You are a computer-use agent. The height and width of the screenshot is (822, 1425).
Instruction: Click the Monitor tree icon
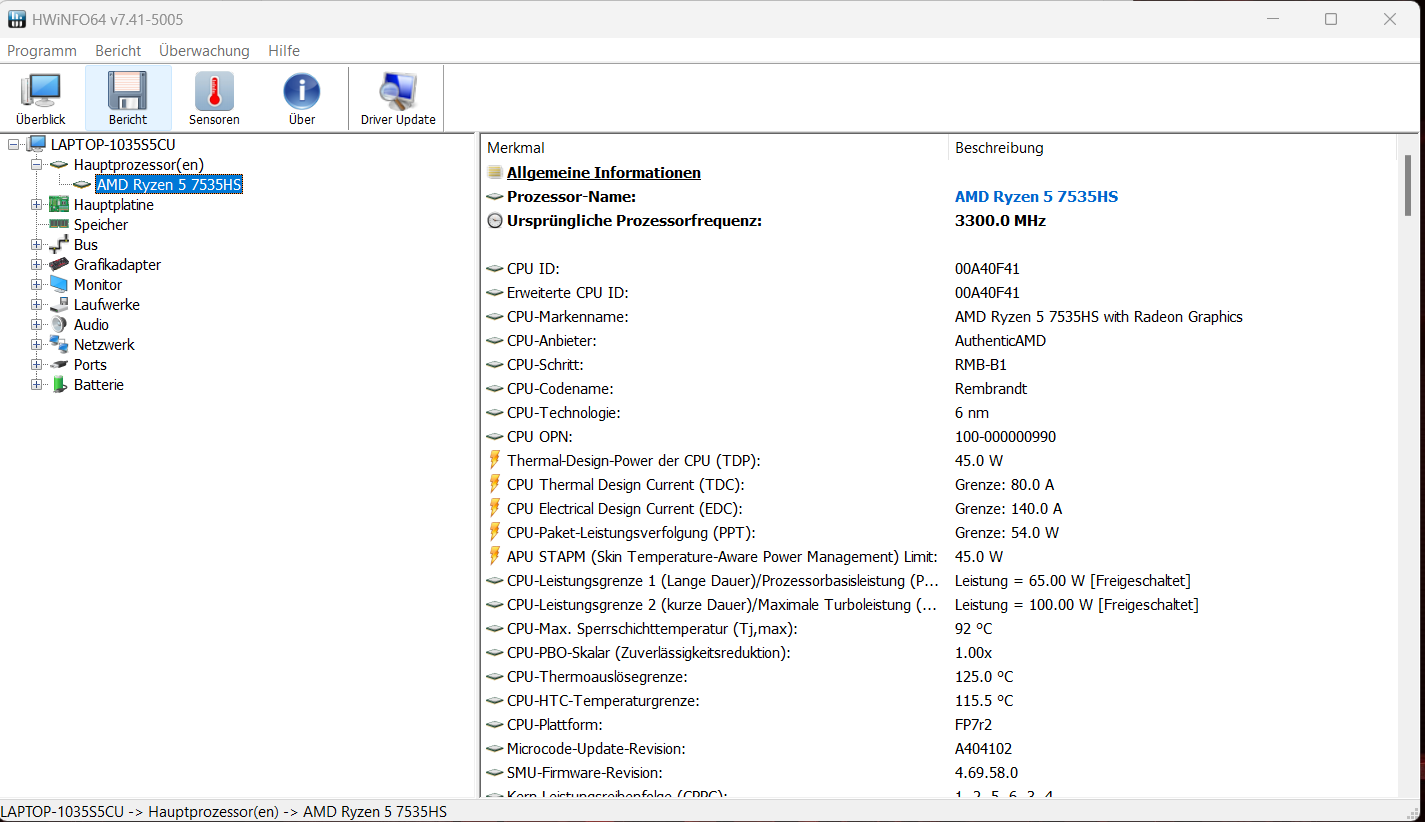59,284
